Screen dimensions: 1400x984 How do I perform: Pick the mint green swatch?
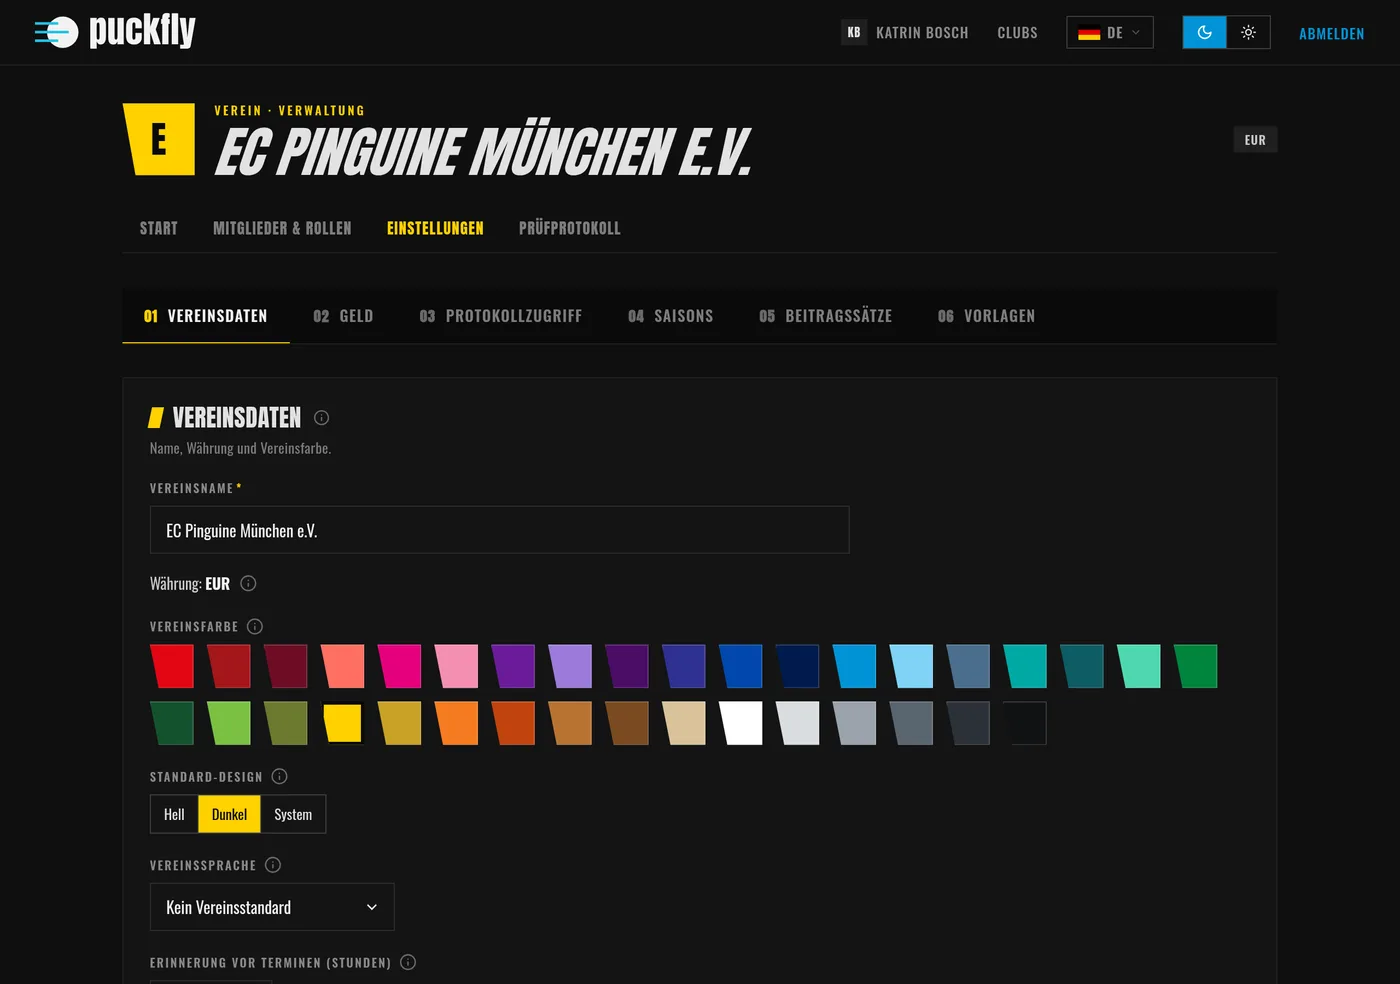(x=1140, y=666)
